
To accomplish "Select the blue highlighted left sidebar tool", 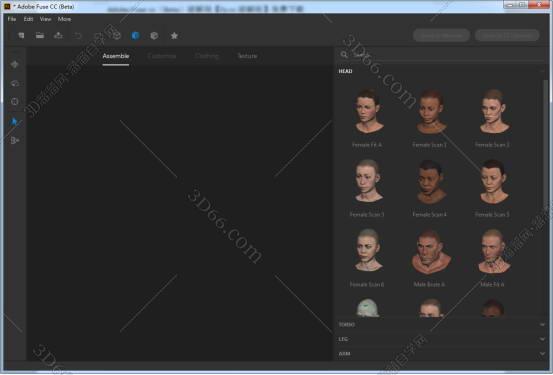I will click(x=14, y=121).
